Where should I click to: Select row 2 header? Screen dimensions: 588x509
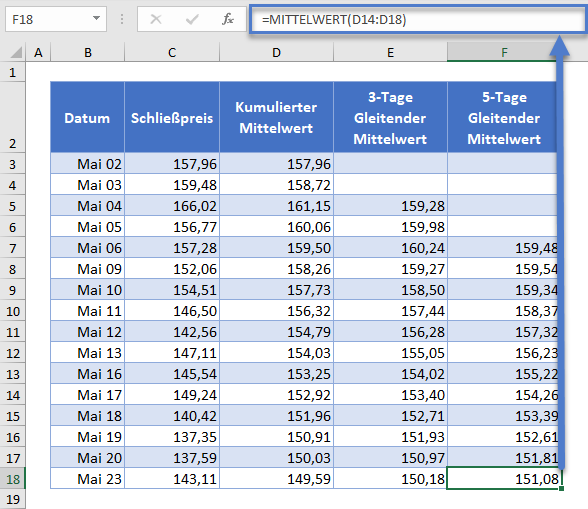12,117
